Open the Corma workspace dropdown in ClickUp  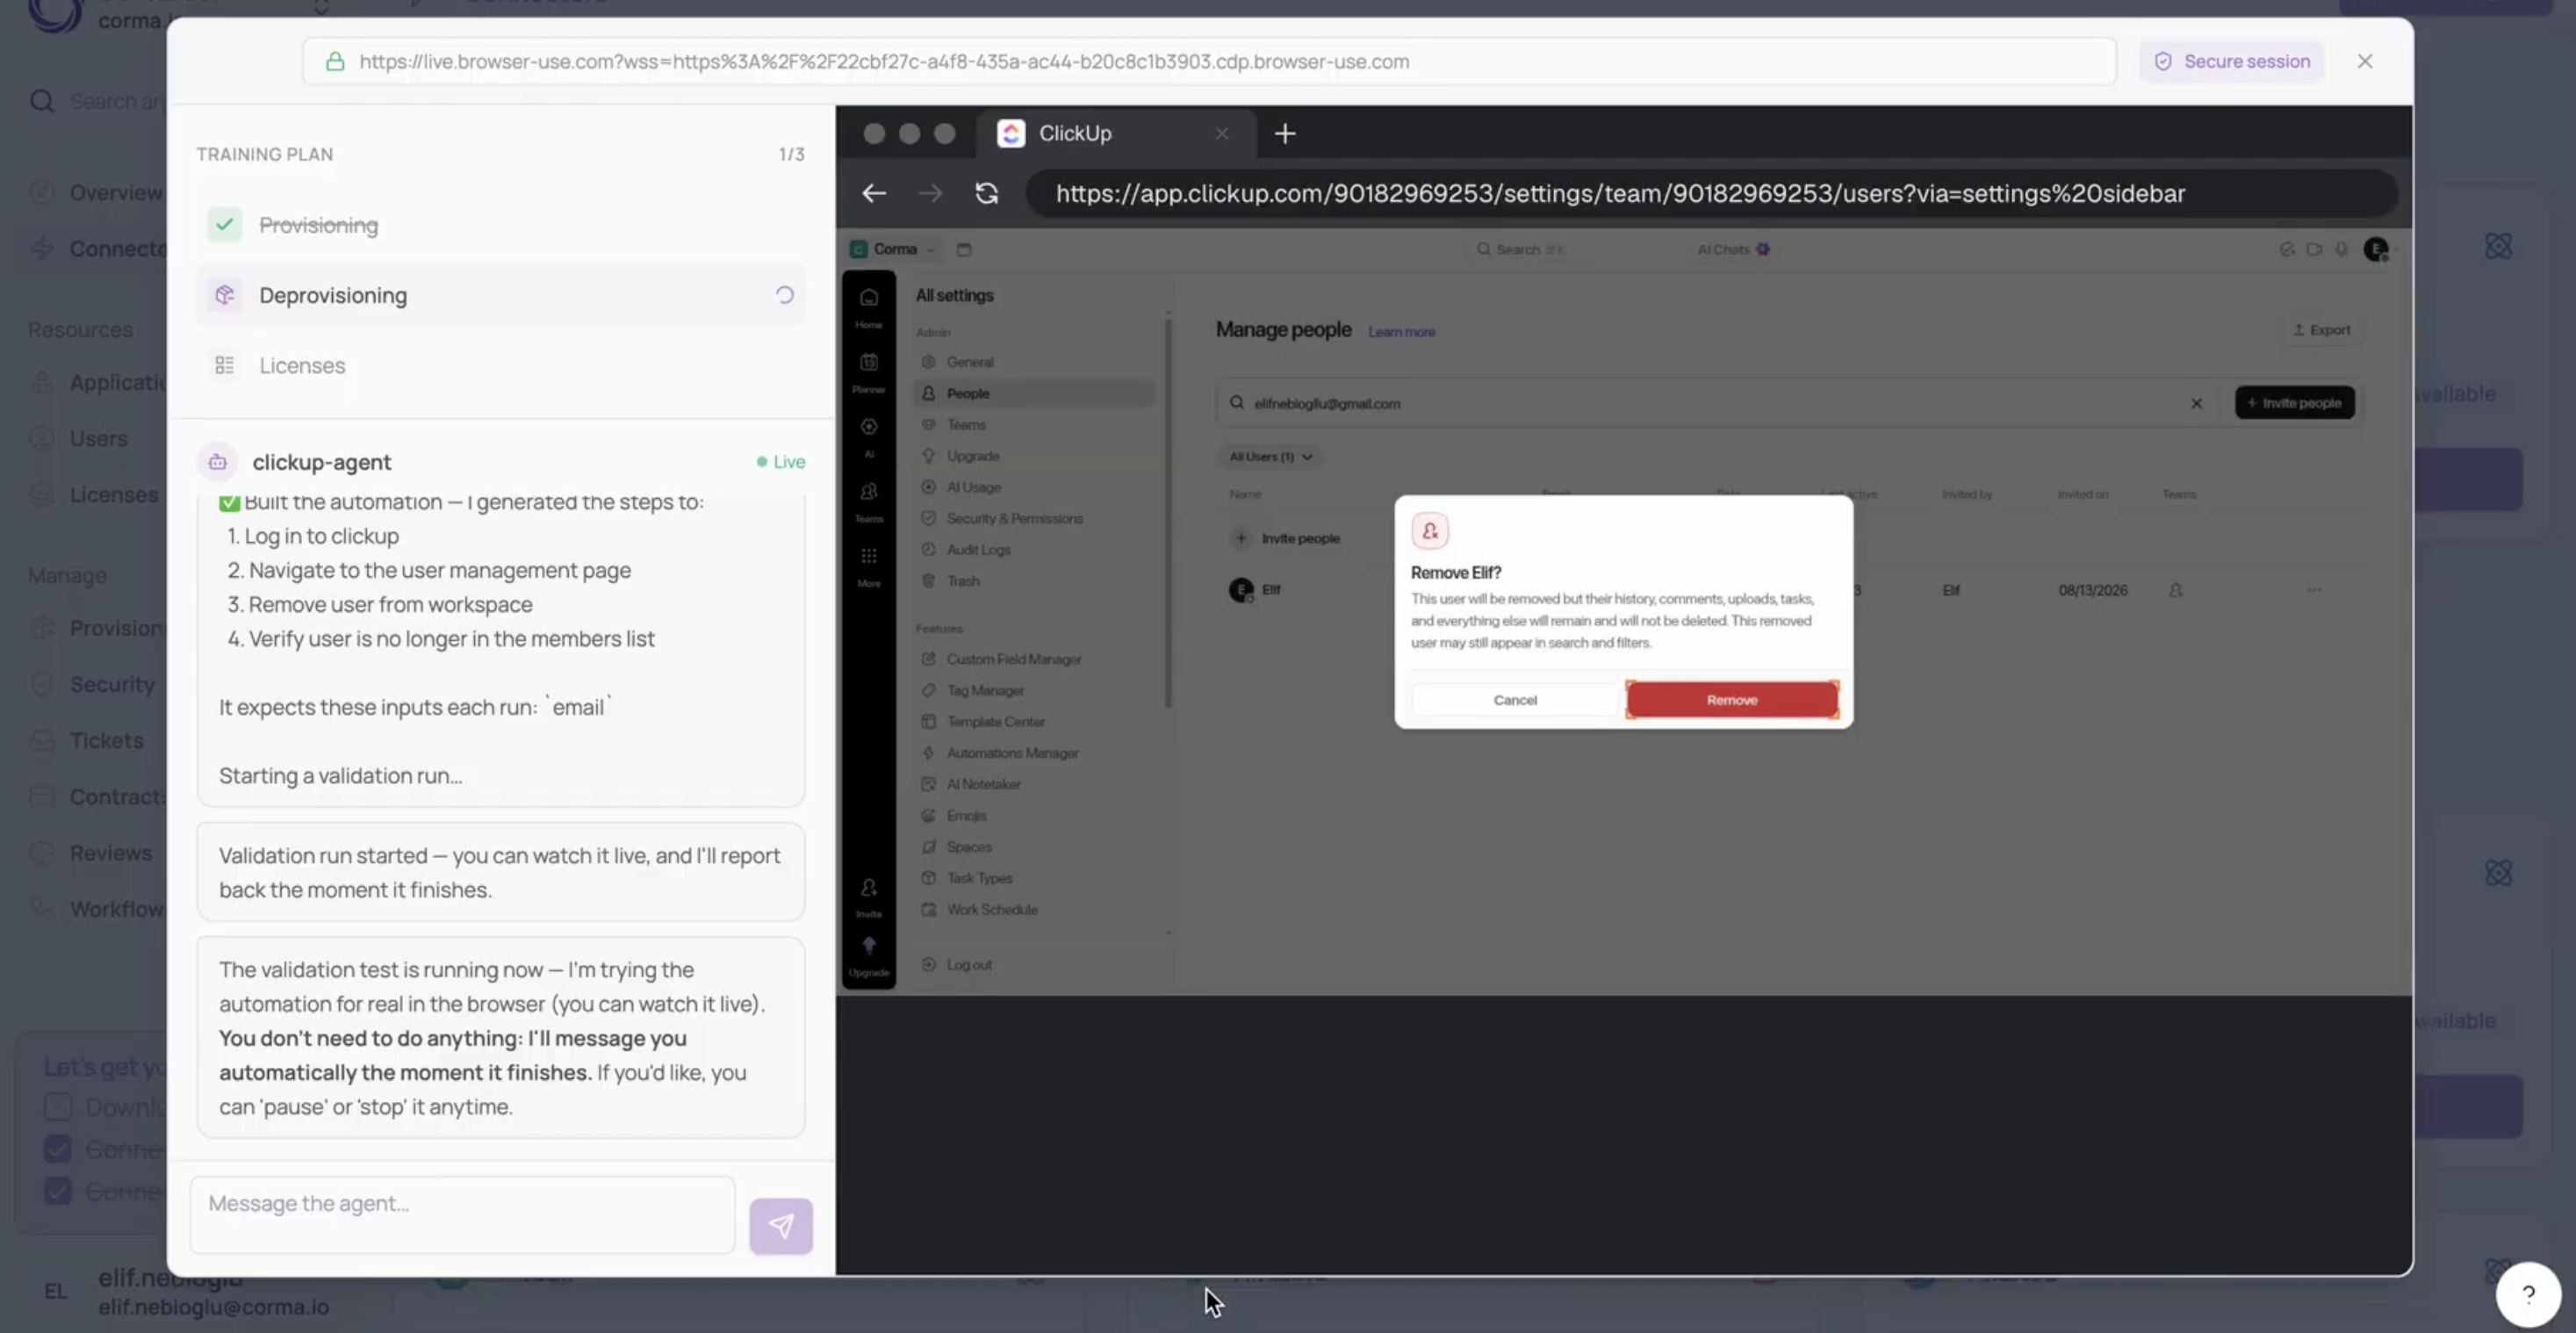point(892,249)
